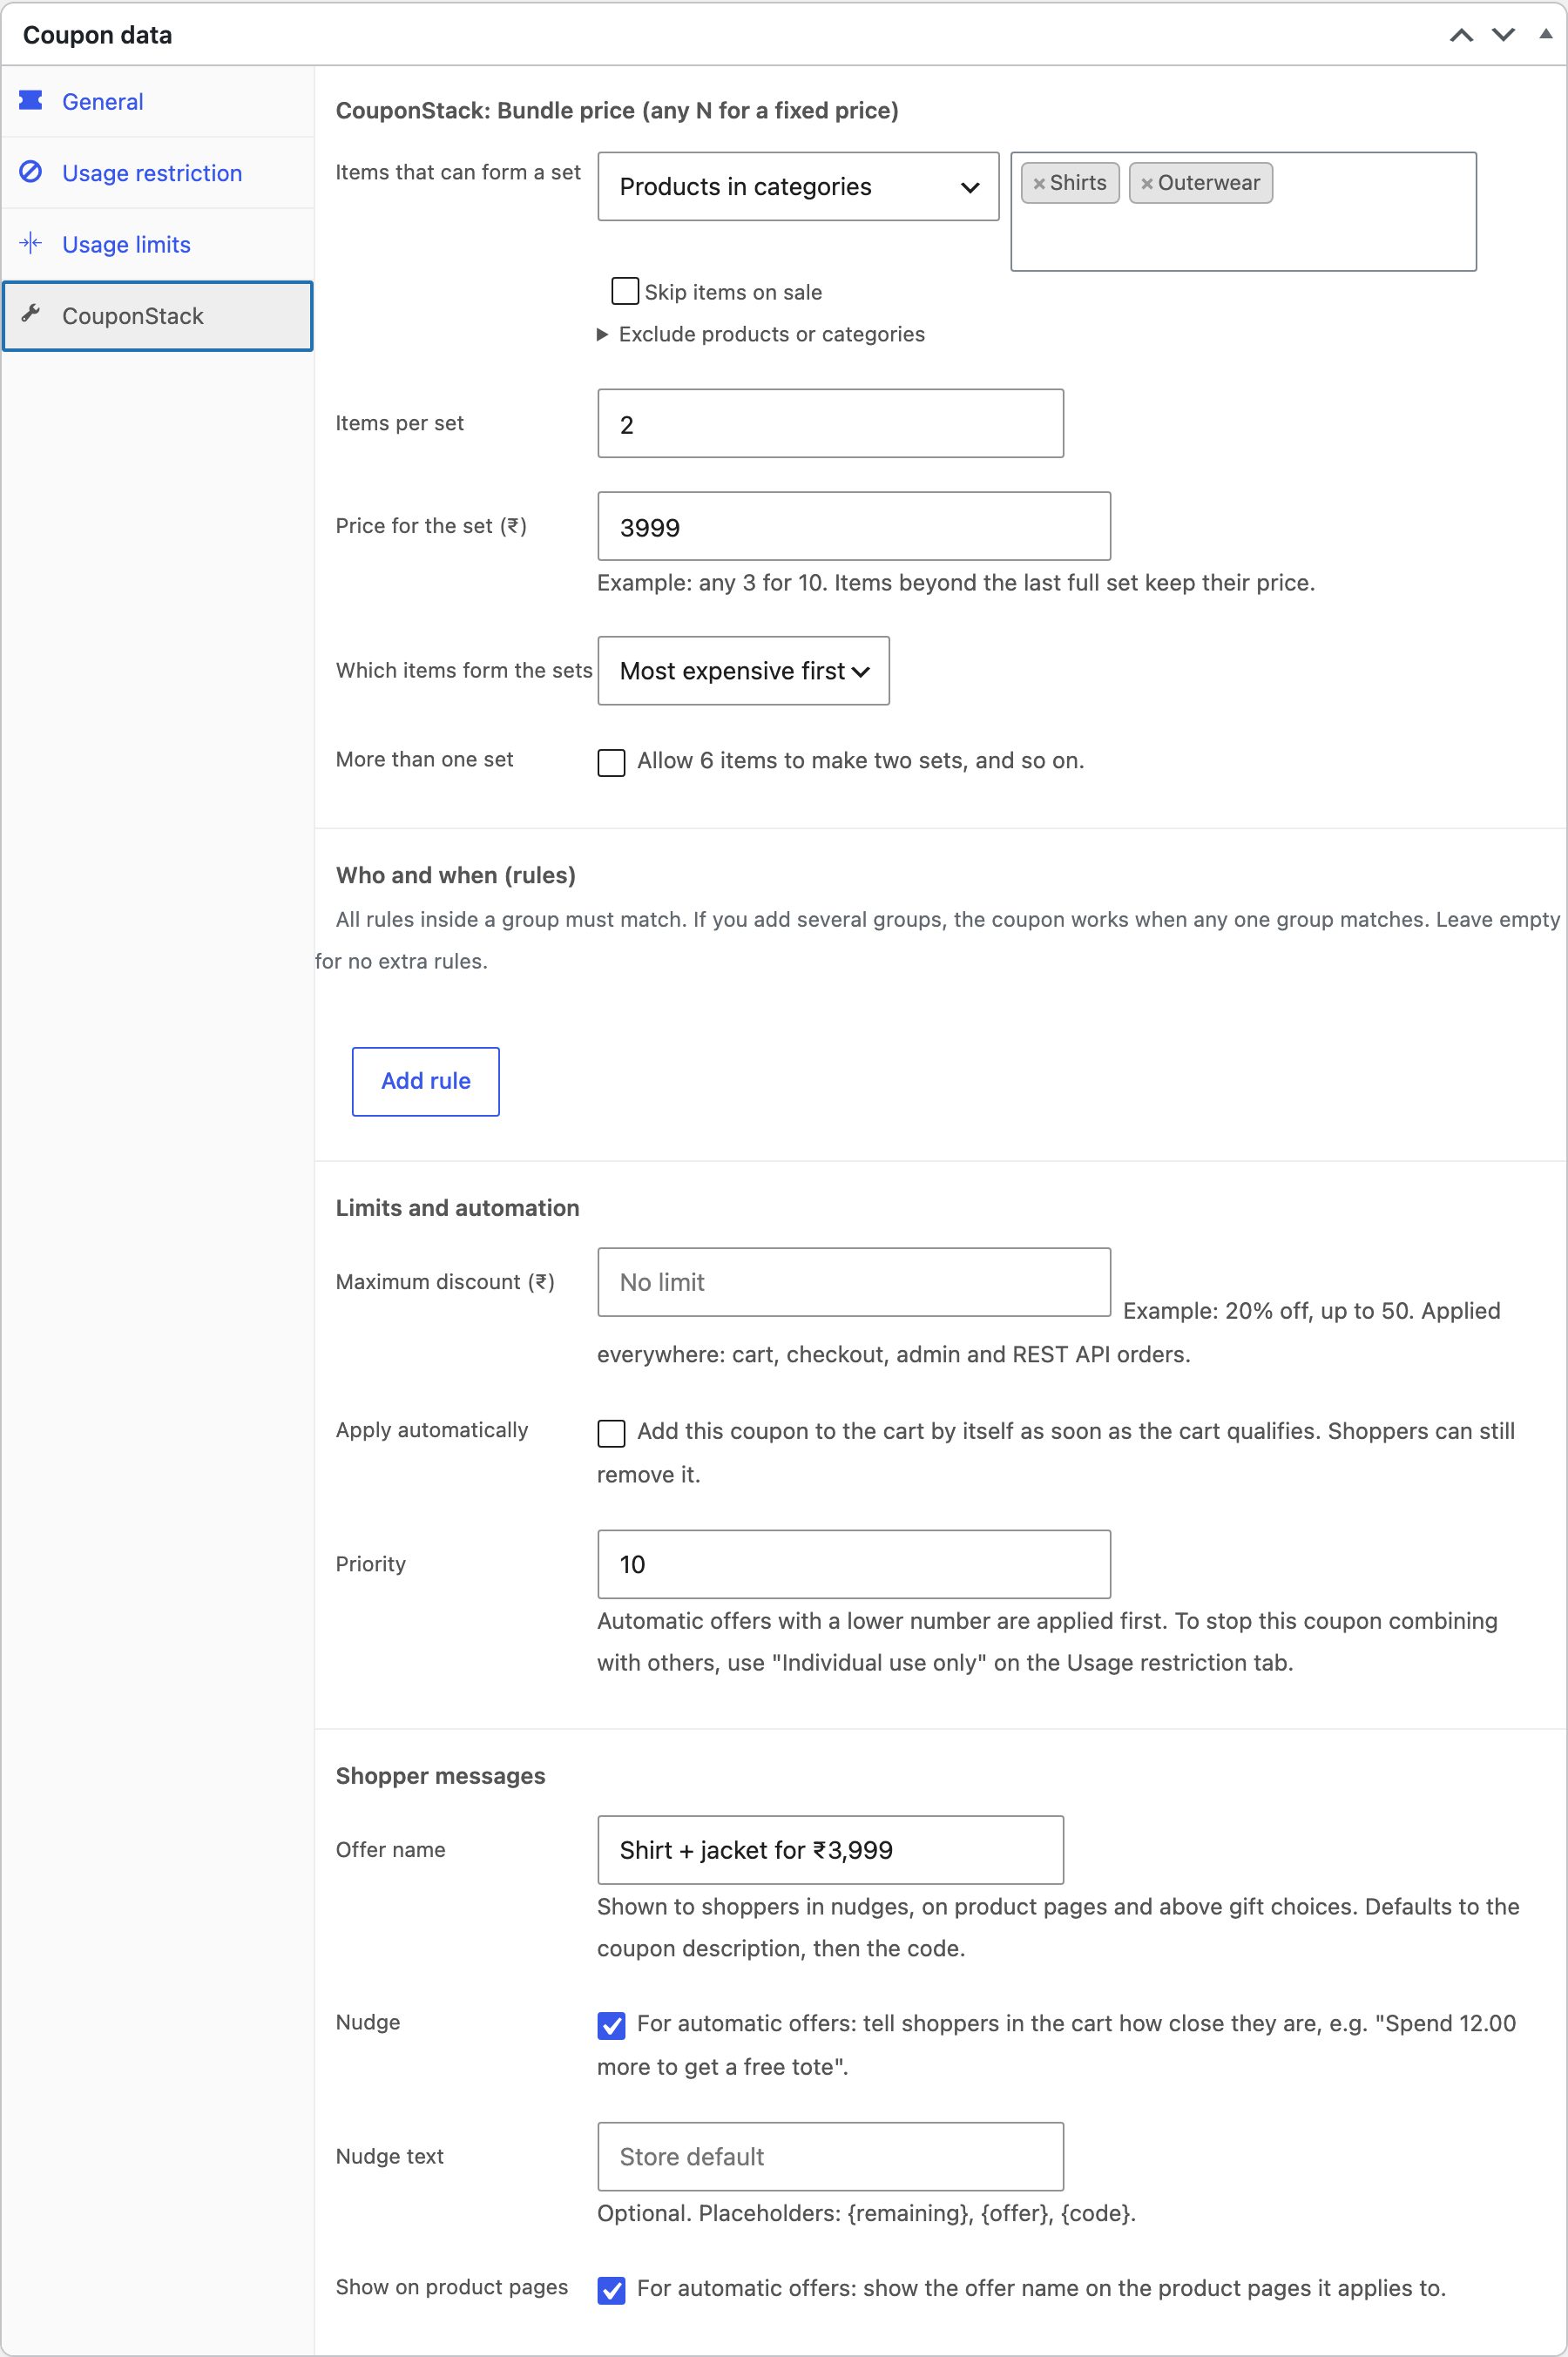Click the Usage limits arrows icon
Image resolution: width=1568 pixels, height=2357 pixels.
(x=31, y=243)
